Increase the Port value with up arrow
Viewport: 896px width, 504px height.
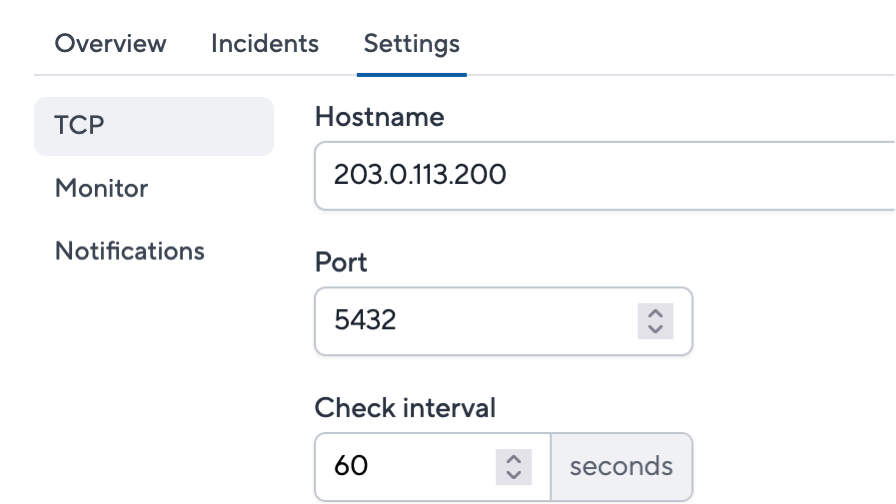655,314
